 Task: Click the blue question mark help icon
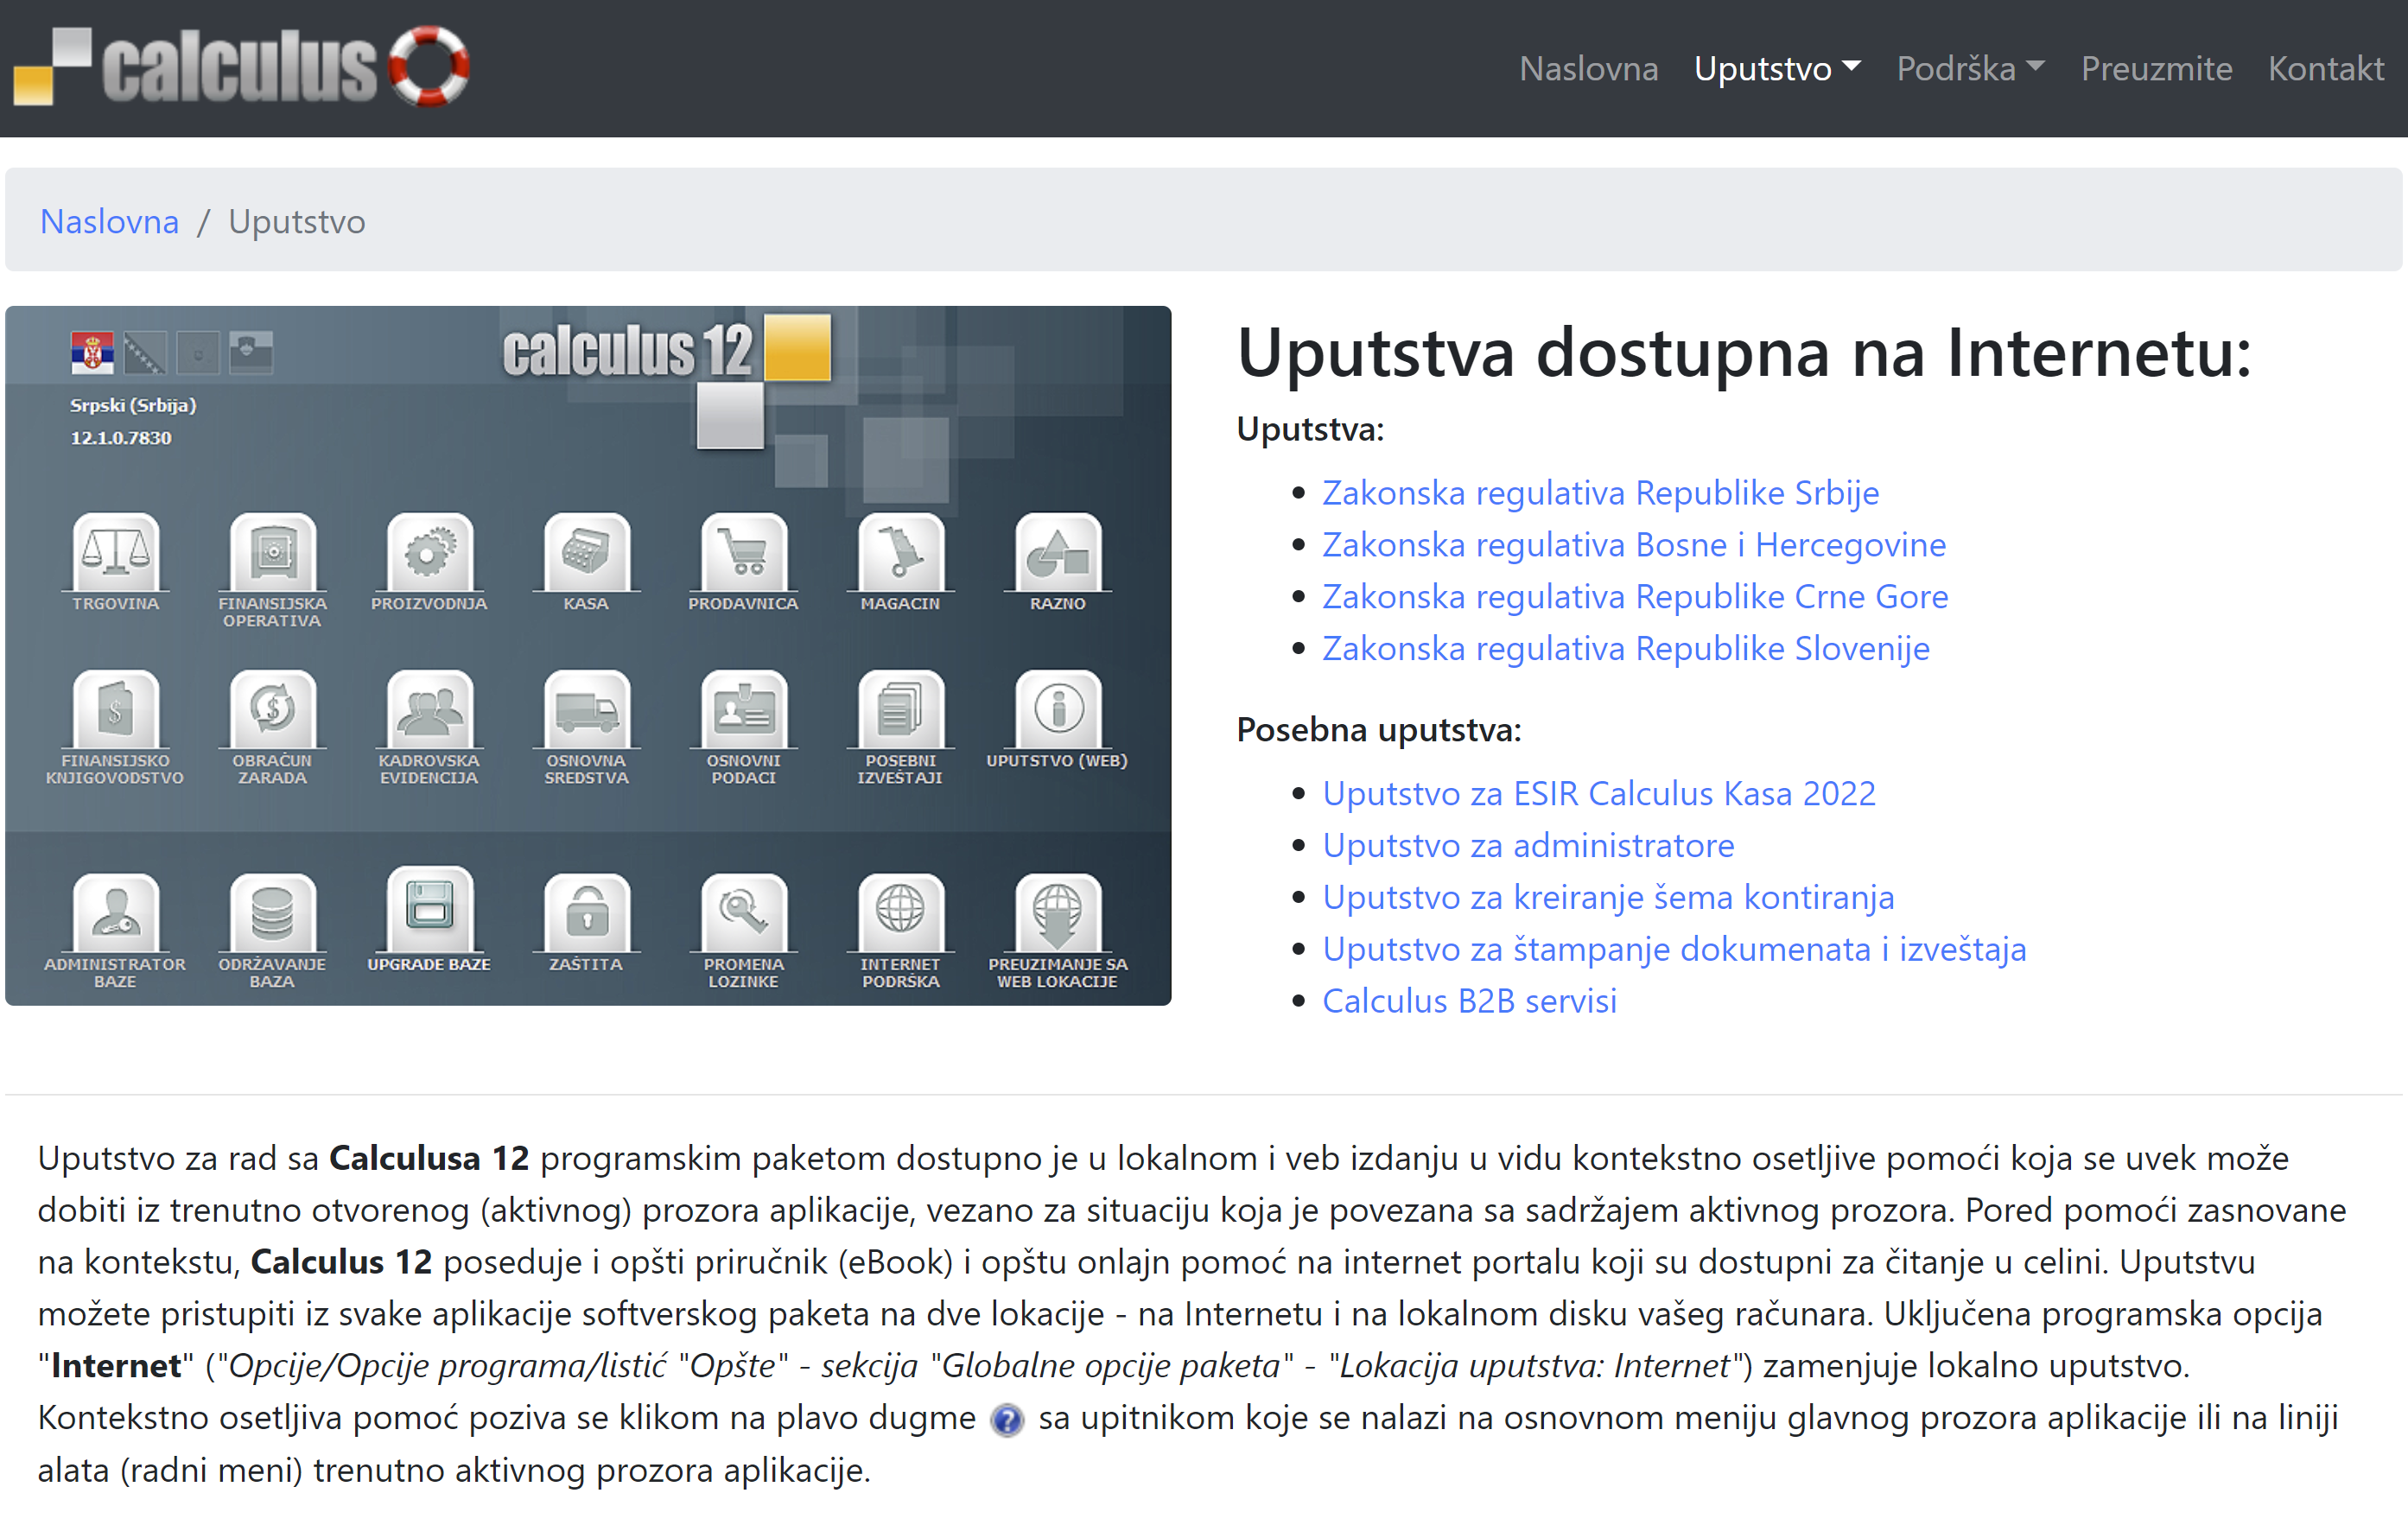click(1007, 1420)
